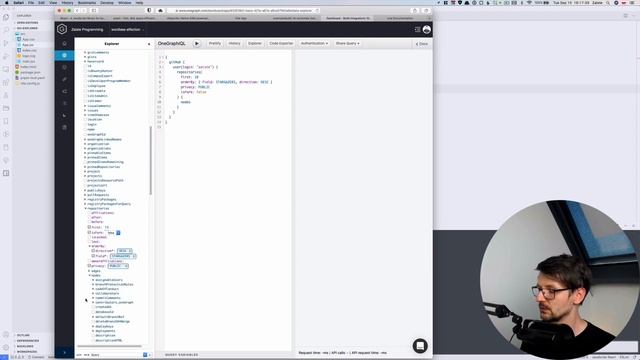Open macOS Spotlight search icon
The width and height of the screenshot is (640, 360).
[x=608, y=2]
